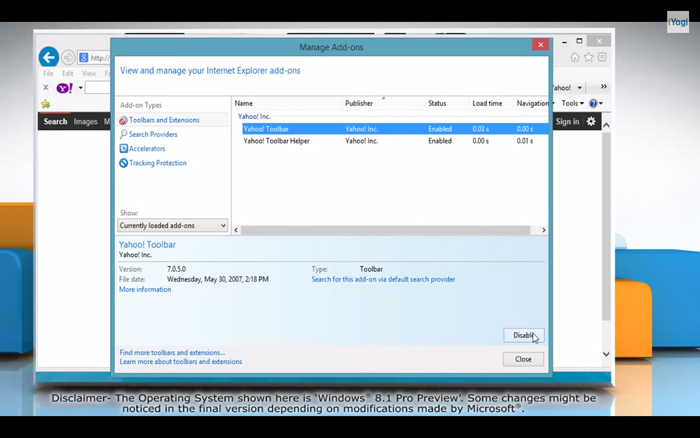Select the Yahoo! Toolbar Helper row
700x438 pixels.
(276, 141)
